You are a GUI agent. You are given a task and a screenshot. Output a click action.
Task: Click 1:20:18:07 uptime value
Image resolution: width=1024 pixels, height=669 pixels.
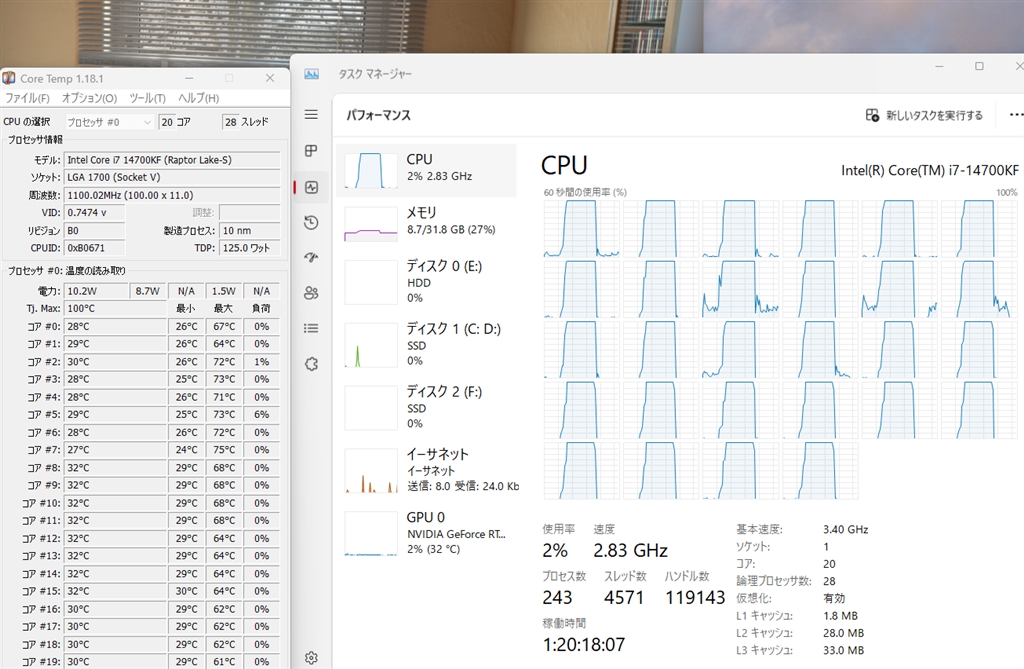point(584,645)
